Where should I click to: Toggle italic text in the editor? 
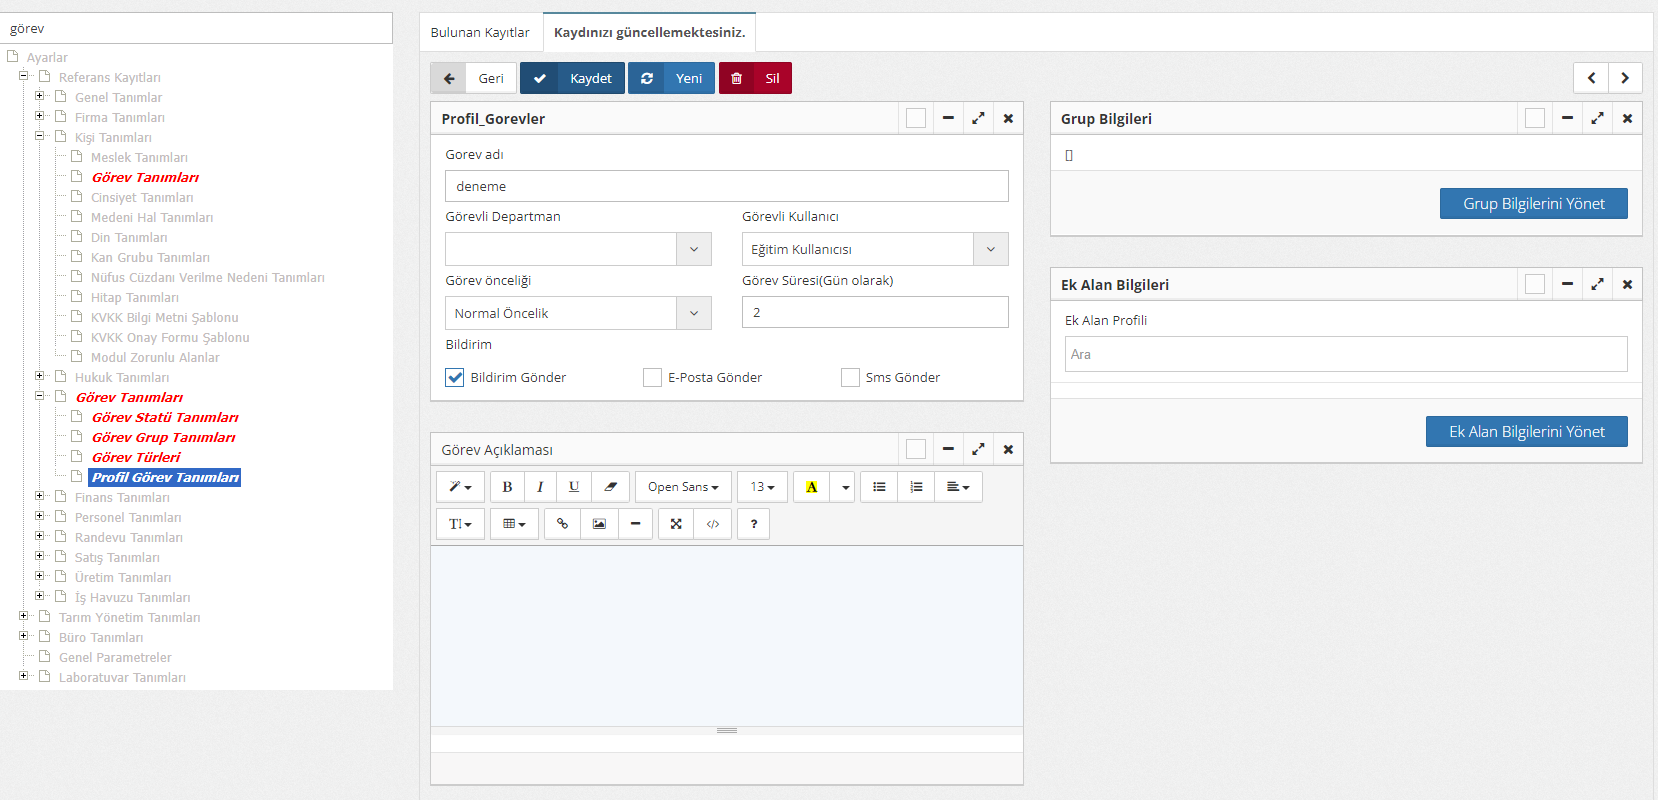540,487
